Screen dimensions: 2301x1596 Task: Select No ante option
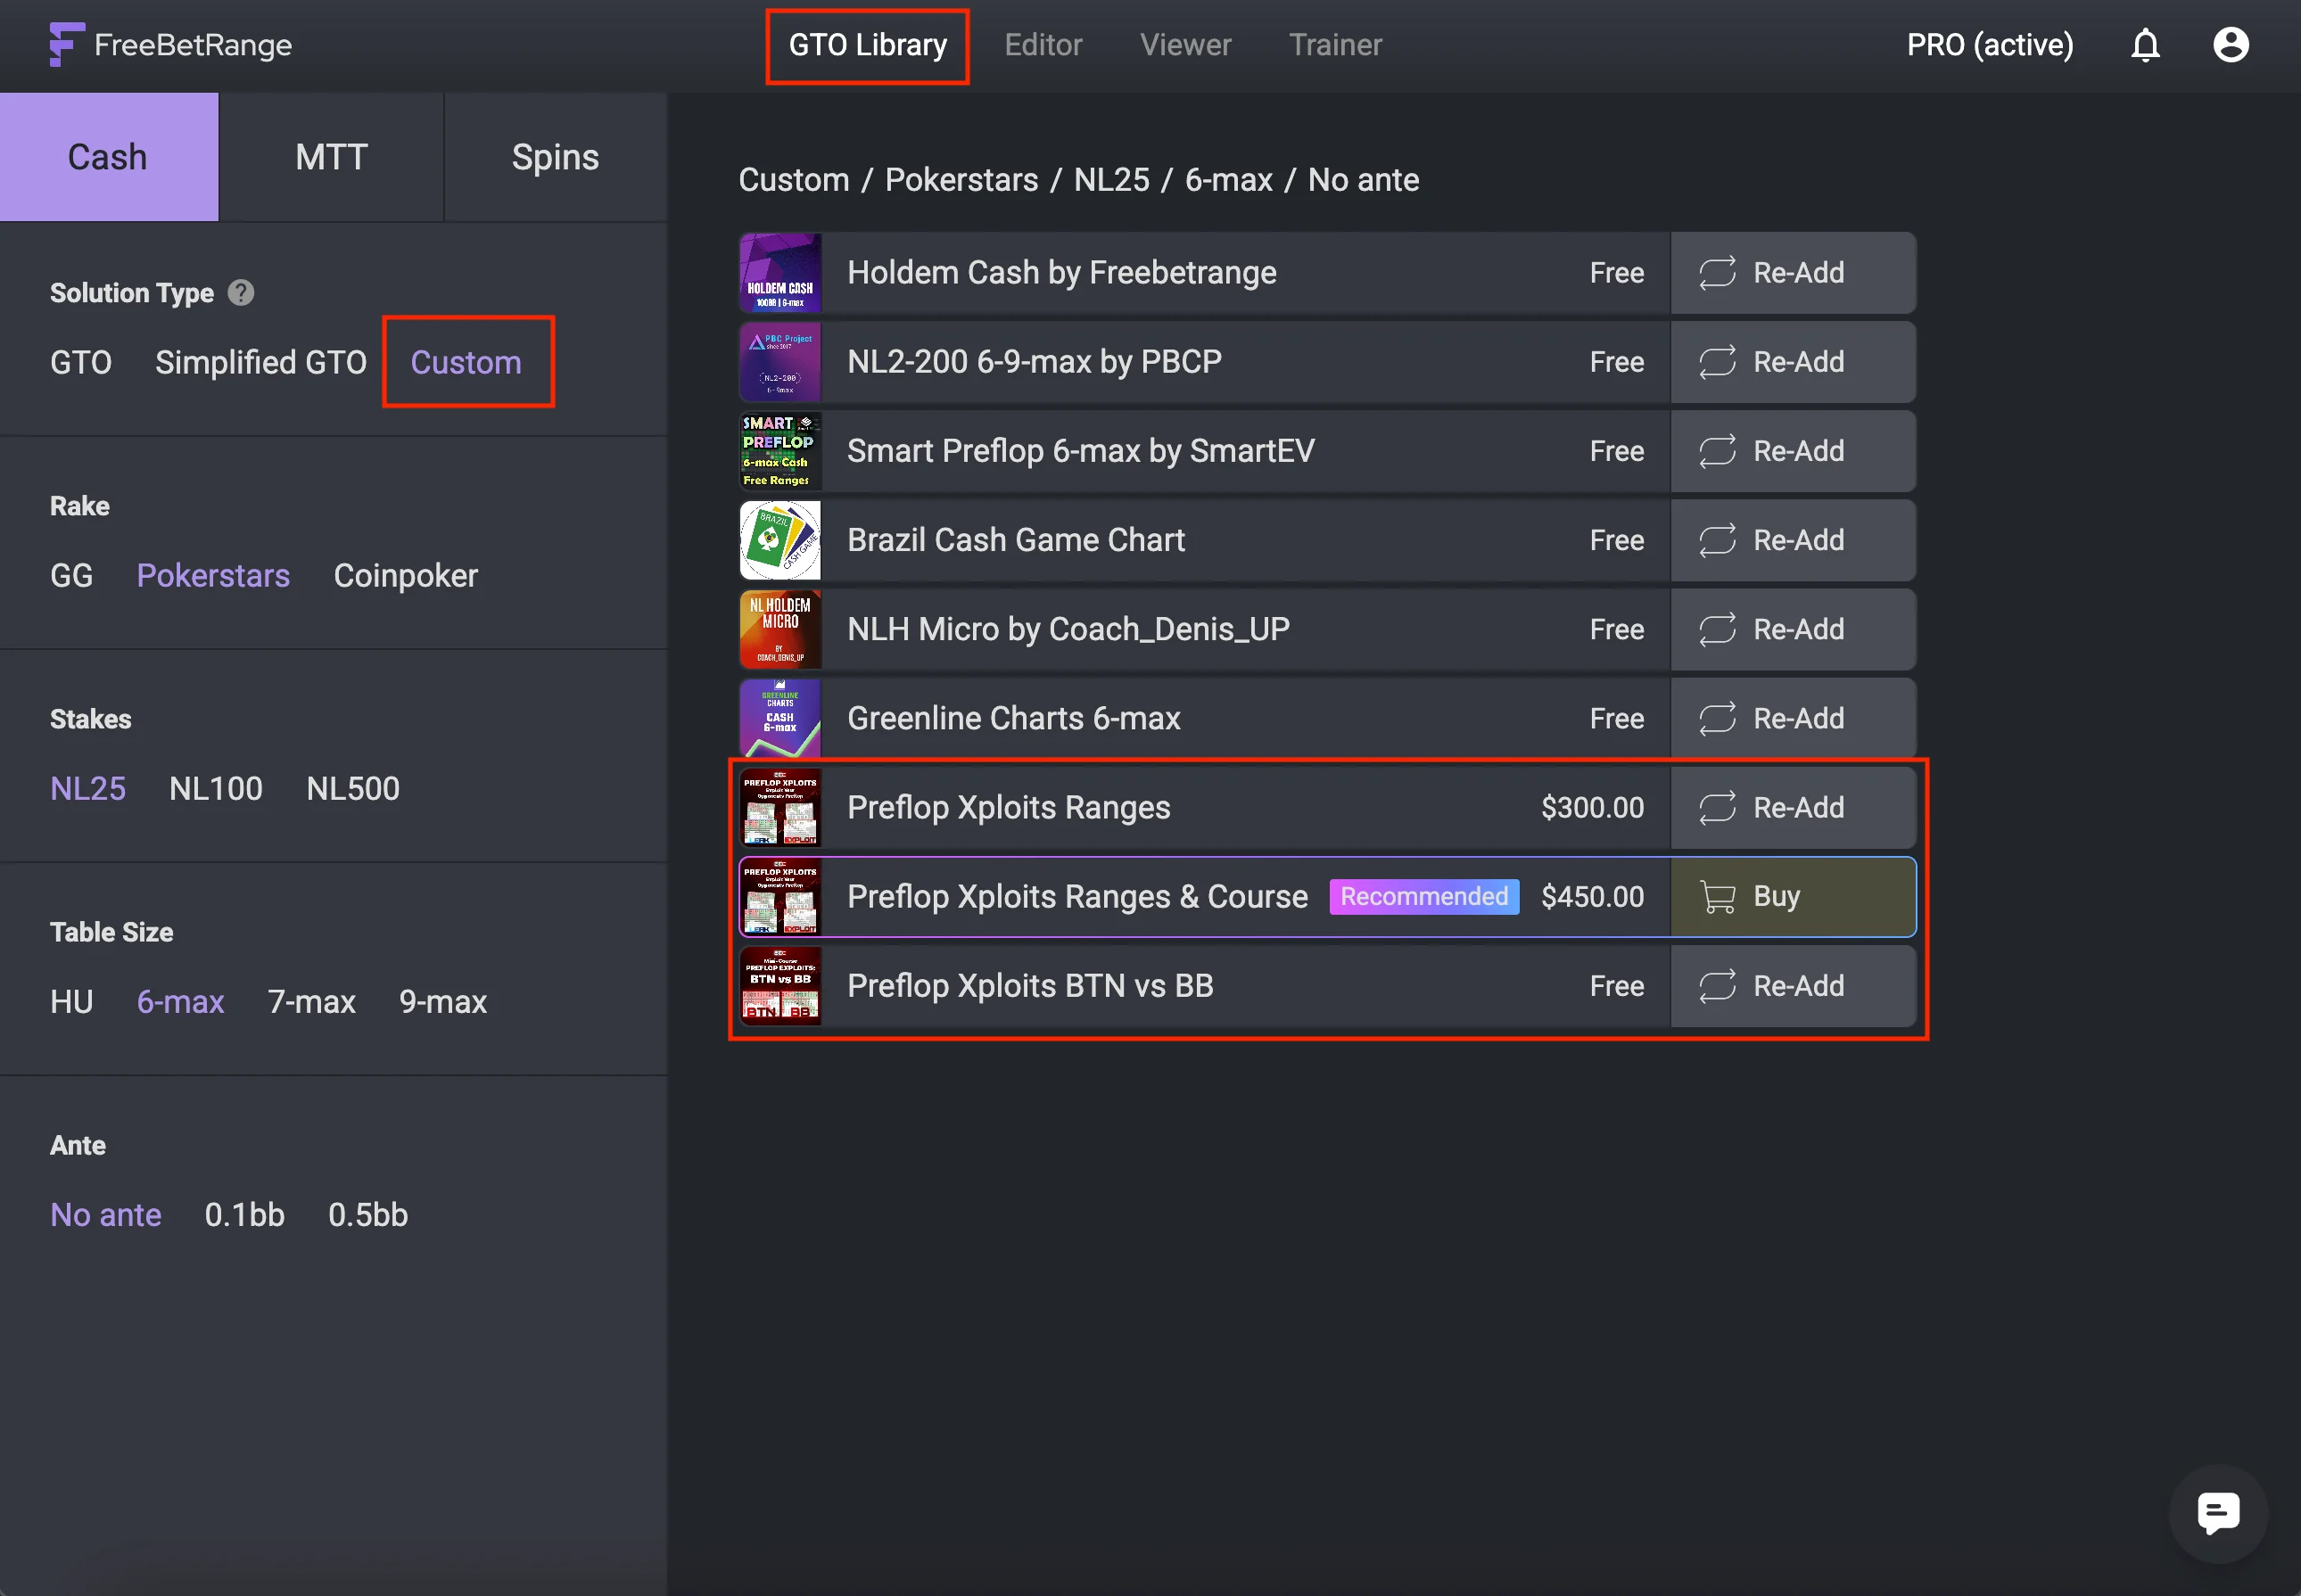point(105,1214)
